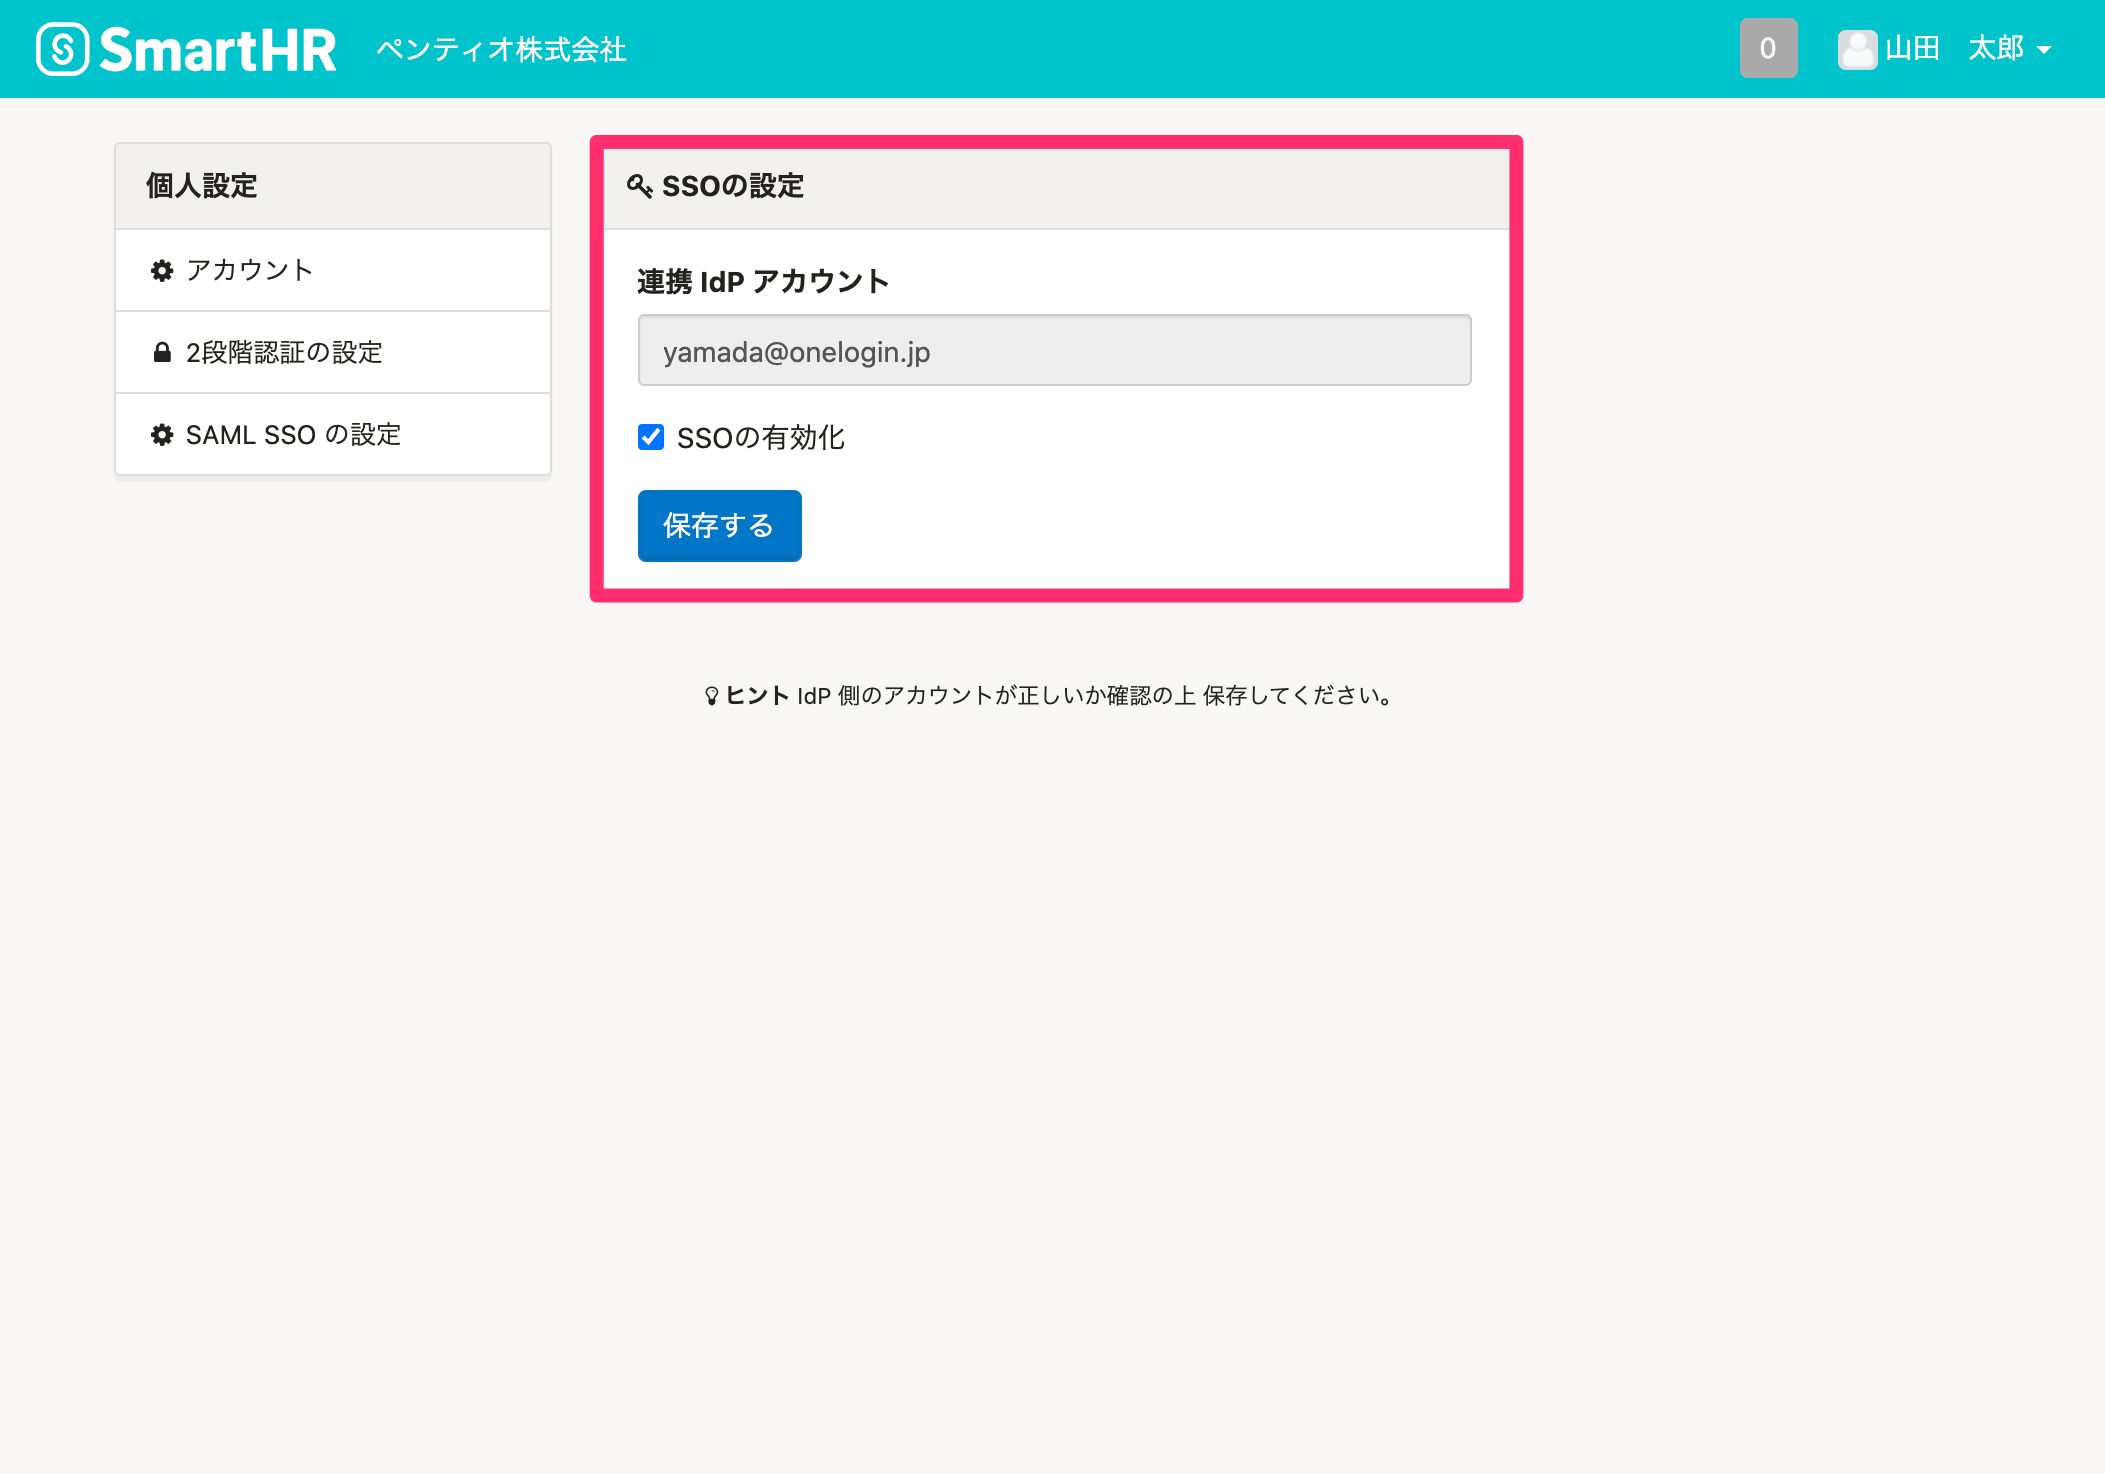The width and height of the screenshot is (2105, 1474).
Task: Click the key icon in SSOの設定 header
Action: (639, 186)
